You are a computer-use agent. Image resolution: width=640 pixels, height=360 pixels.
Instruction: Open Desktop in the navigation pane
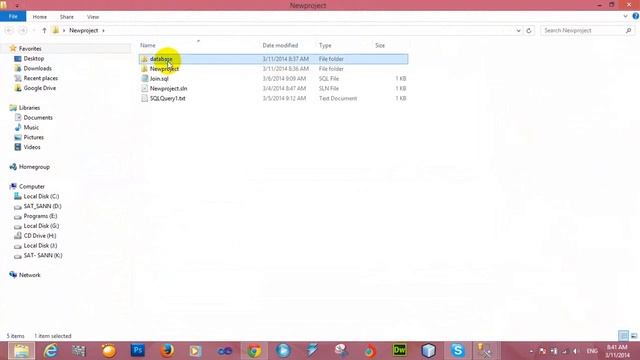pyautogui.click(x=33, y=58)
